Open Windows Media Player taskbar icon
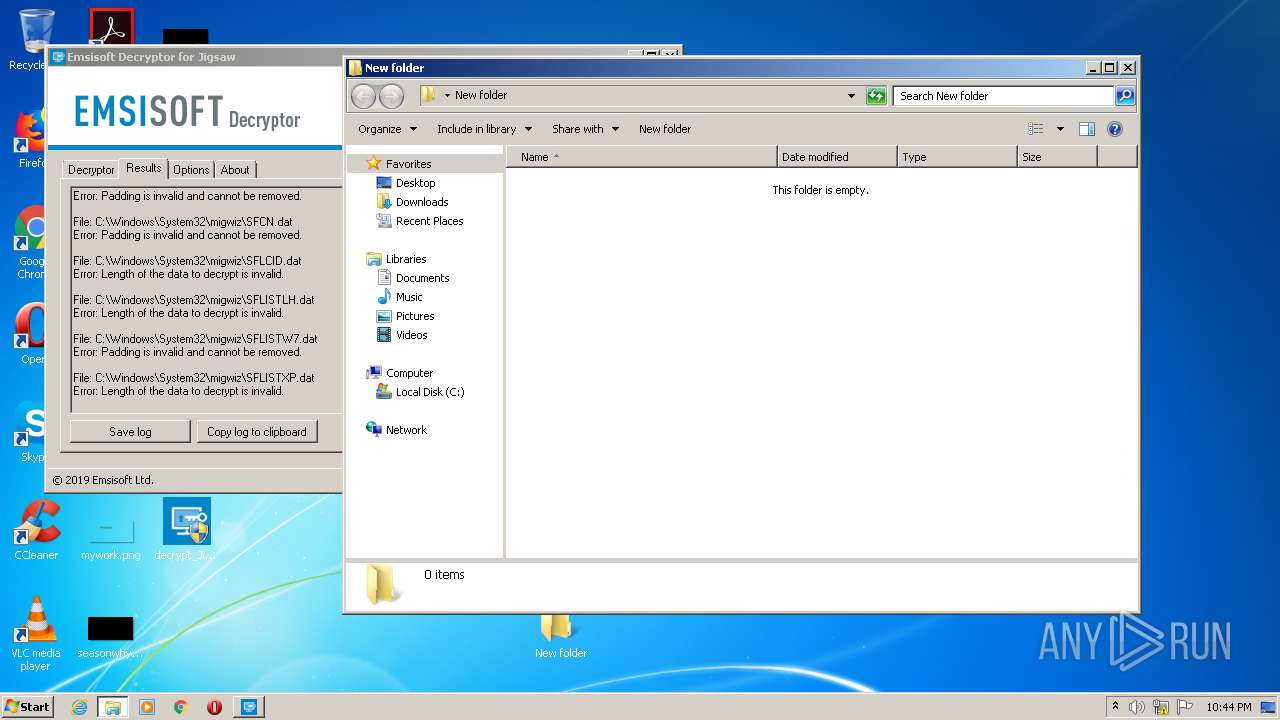Screen dimensions: 1280x720 coord(147,707)
